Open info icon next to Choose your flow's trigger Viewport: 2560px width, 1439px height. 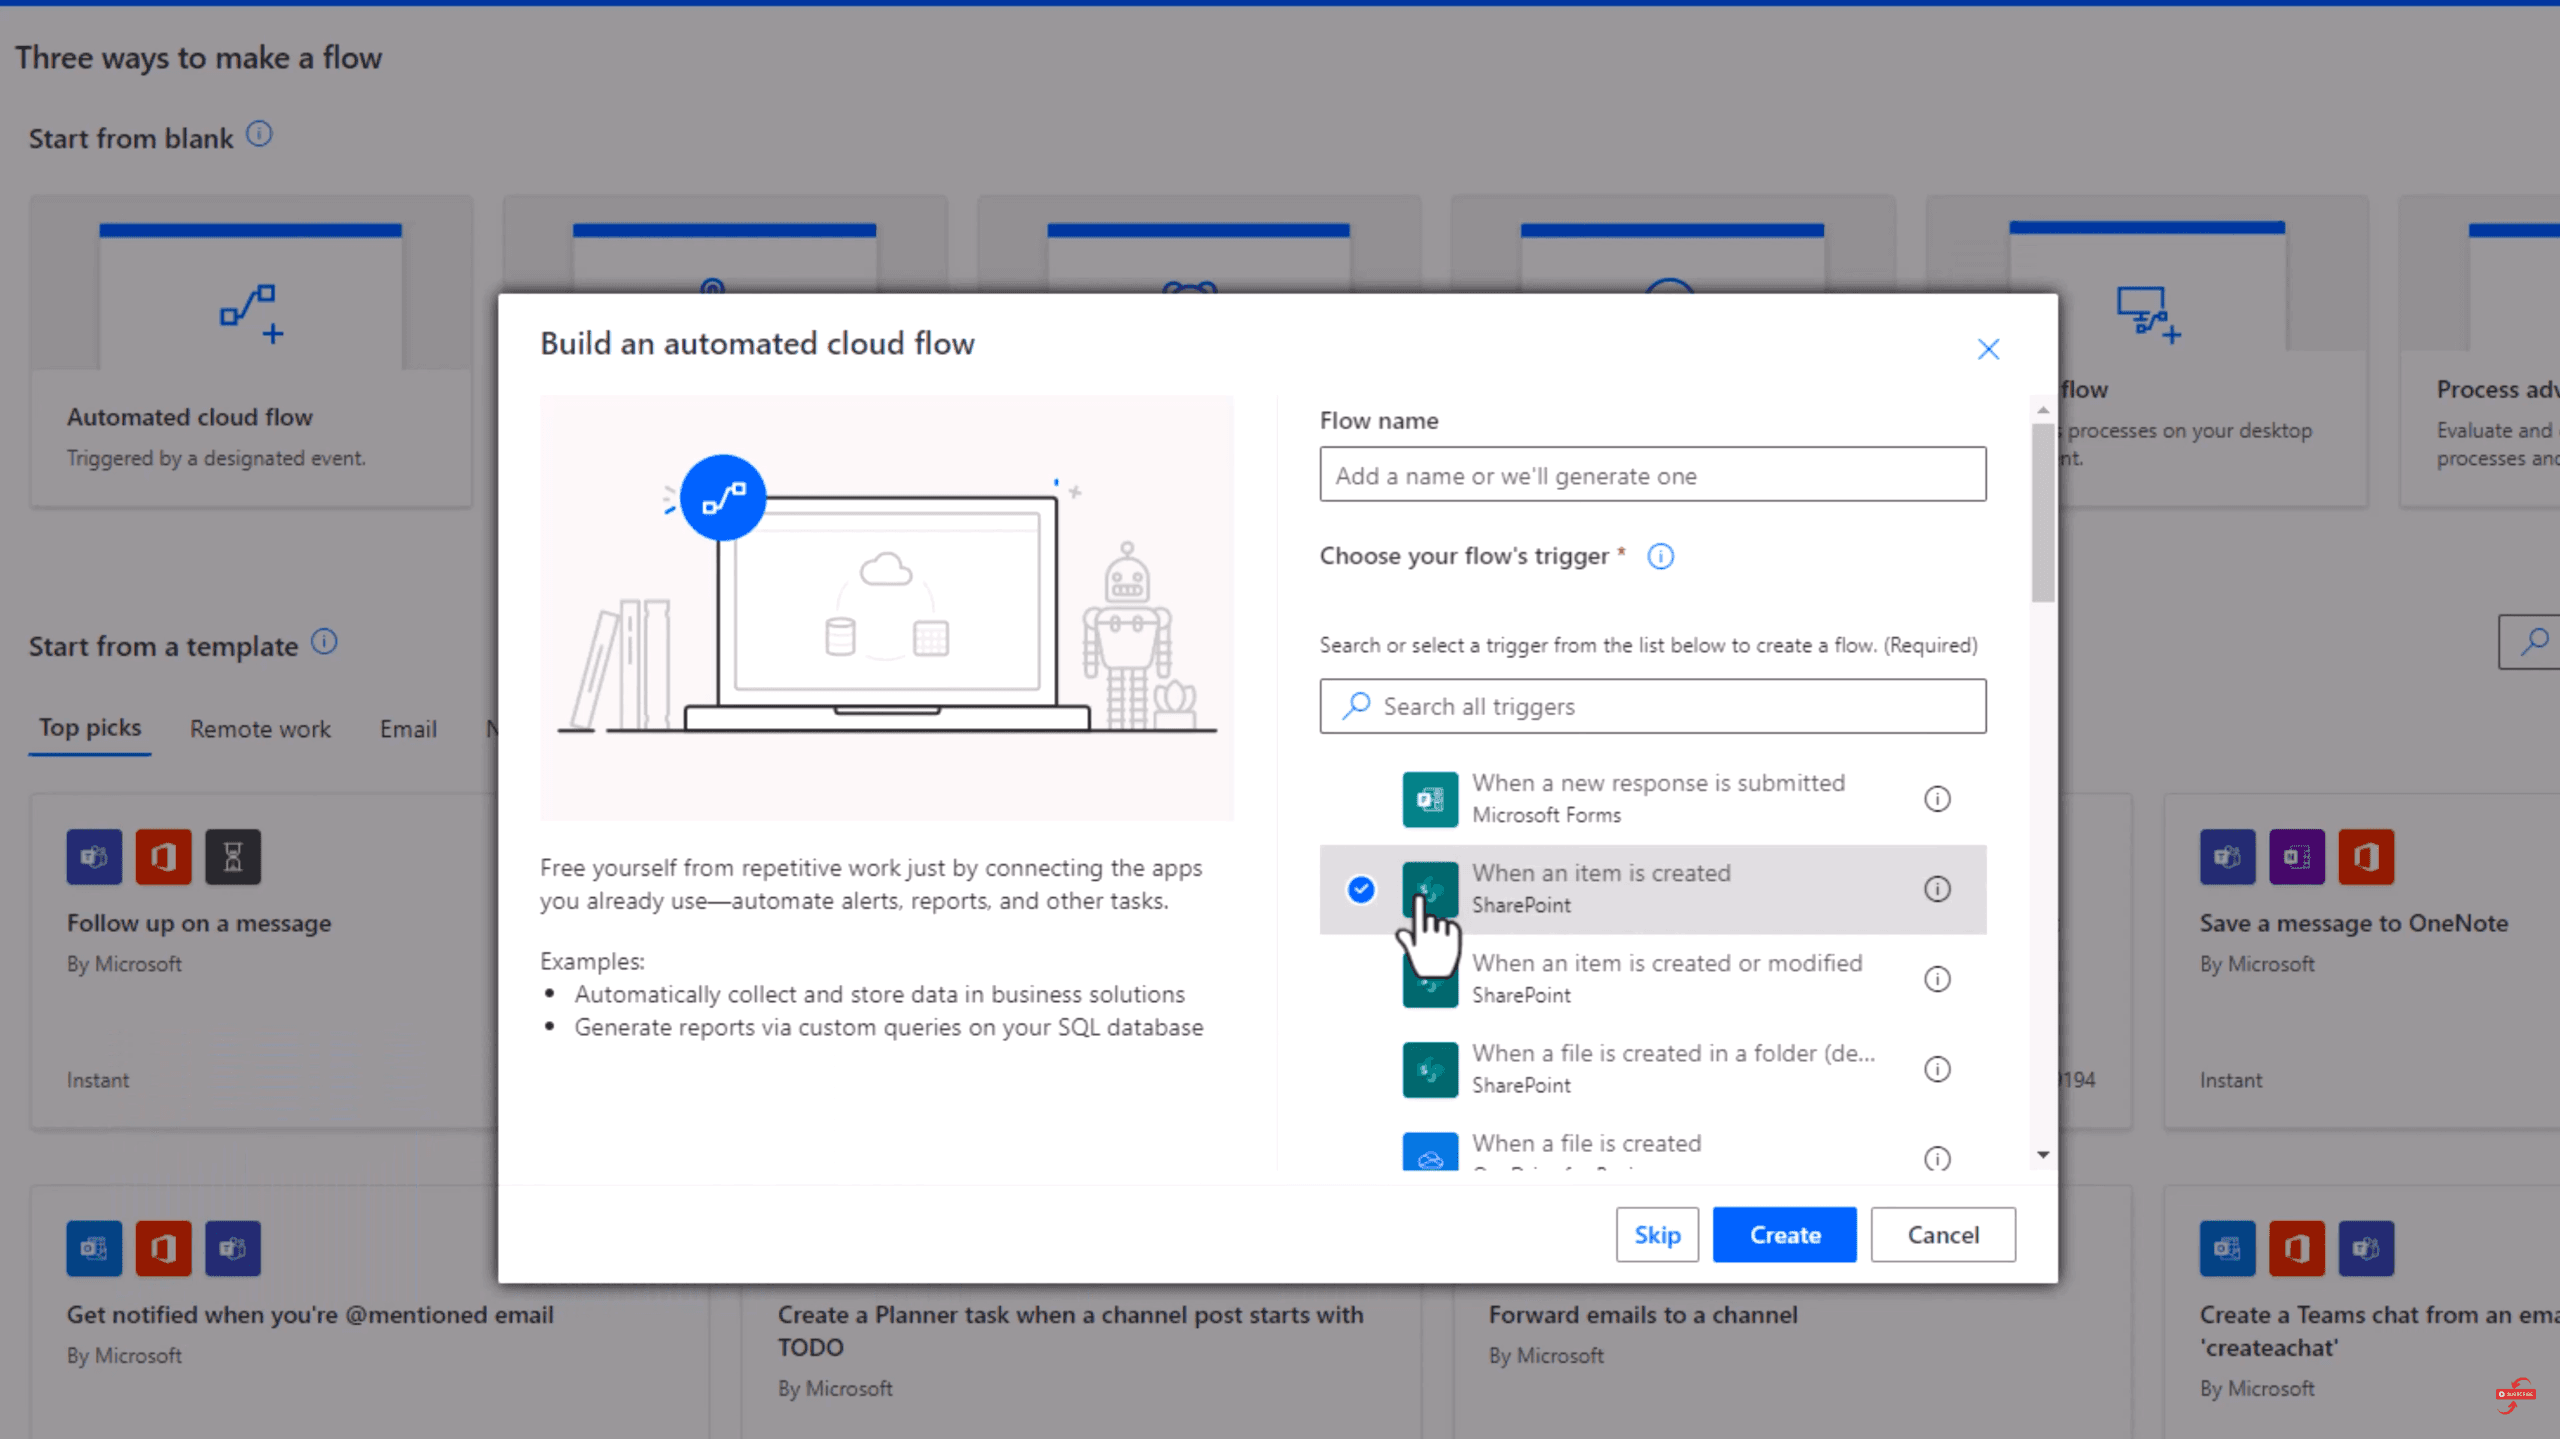[1660, 556]
